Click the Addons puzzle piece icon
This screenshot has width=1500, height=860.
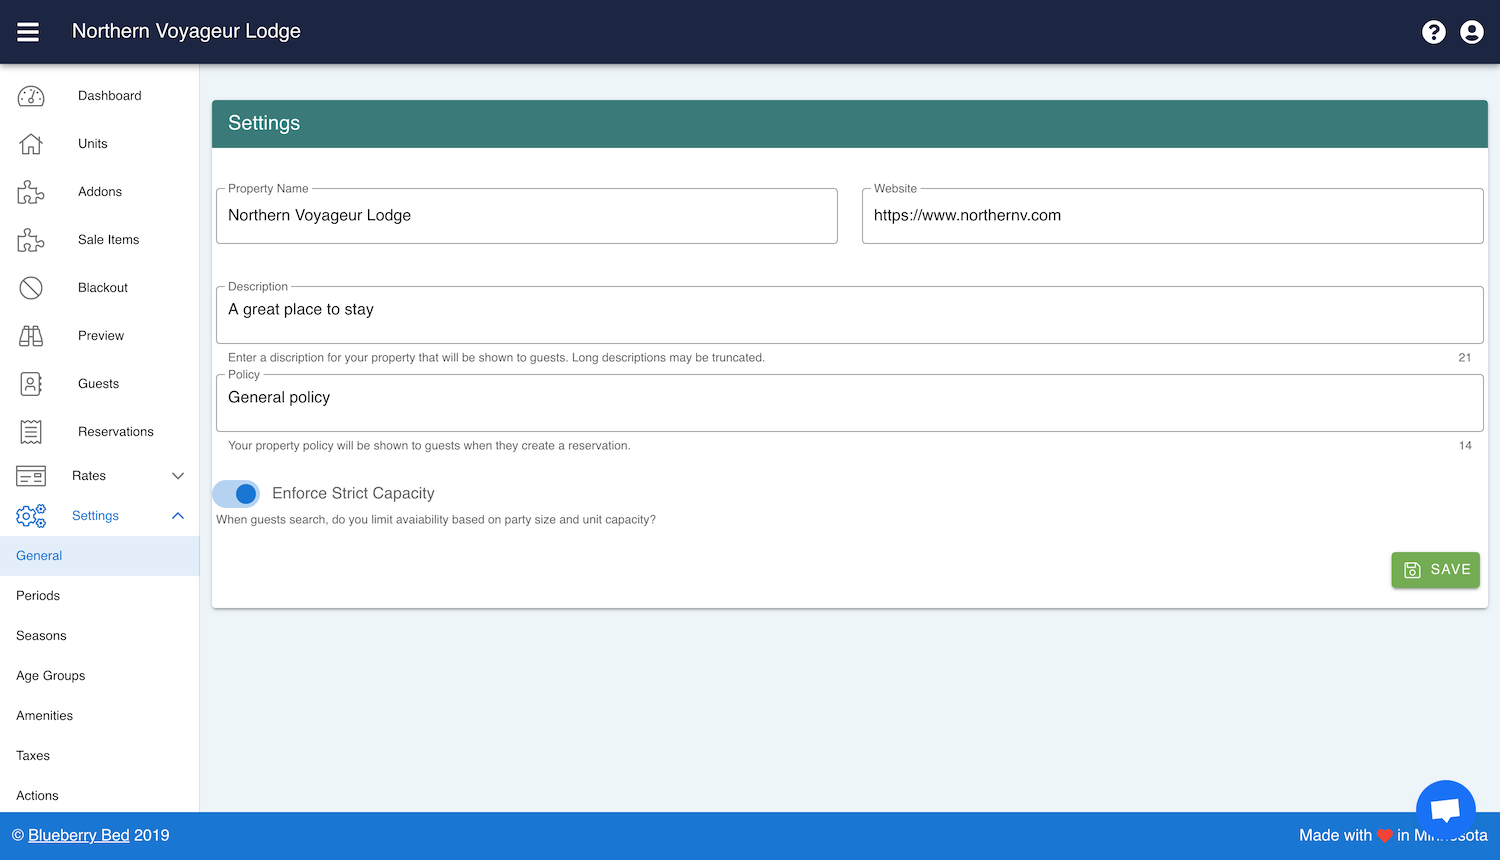click(31, 192)
